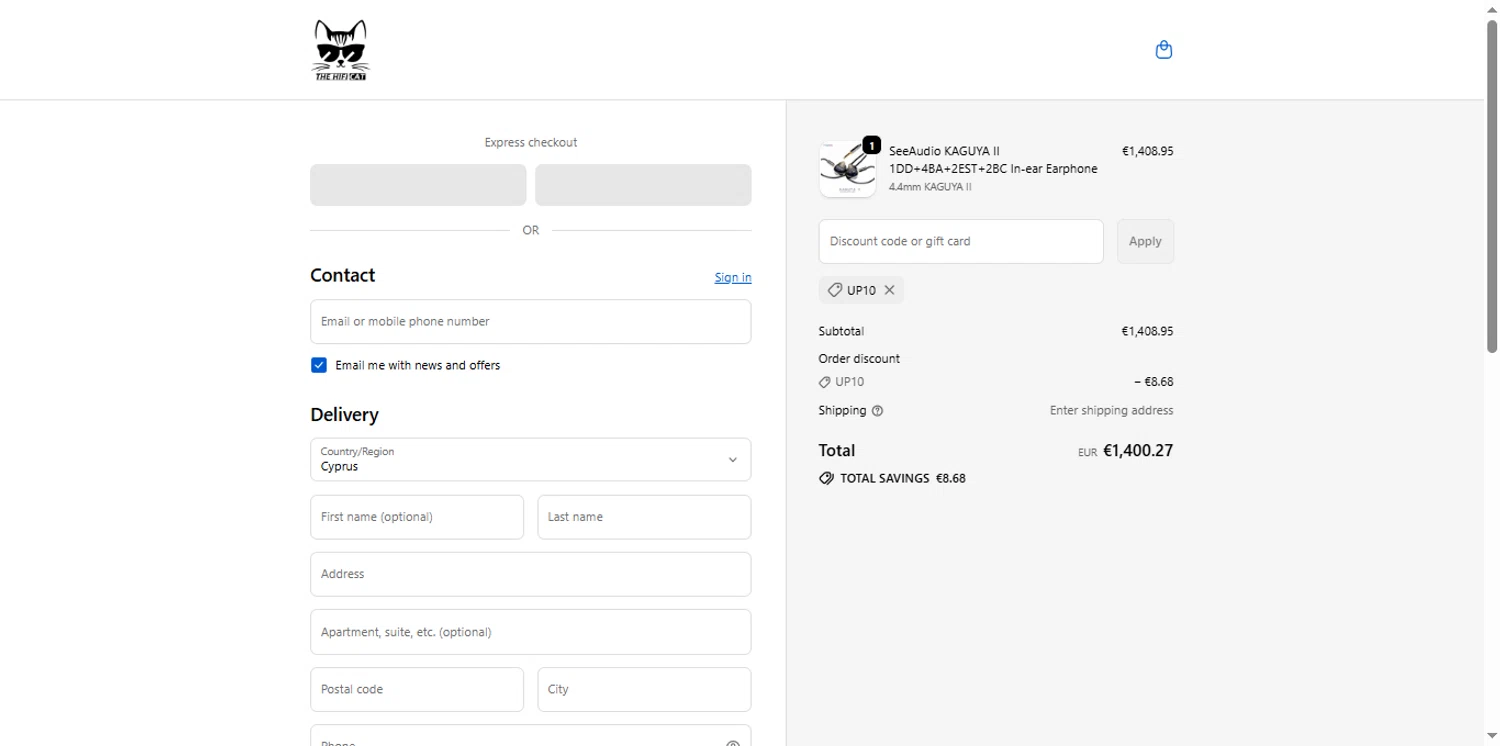This screenshot has width=1500, height=746.
Task: Uncheck Email me with news and offers
Action: click(x=319, y=365)
